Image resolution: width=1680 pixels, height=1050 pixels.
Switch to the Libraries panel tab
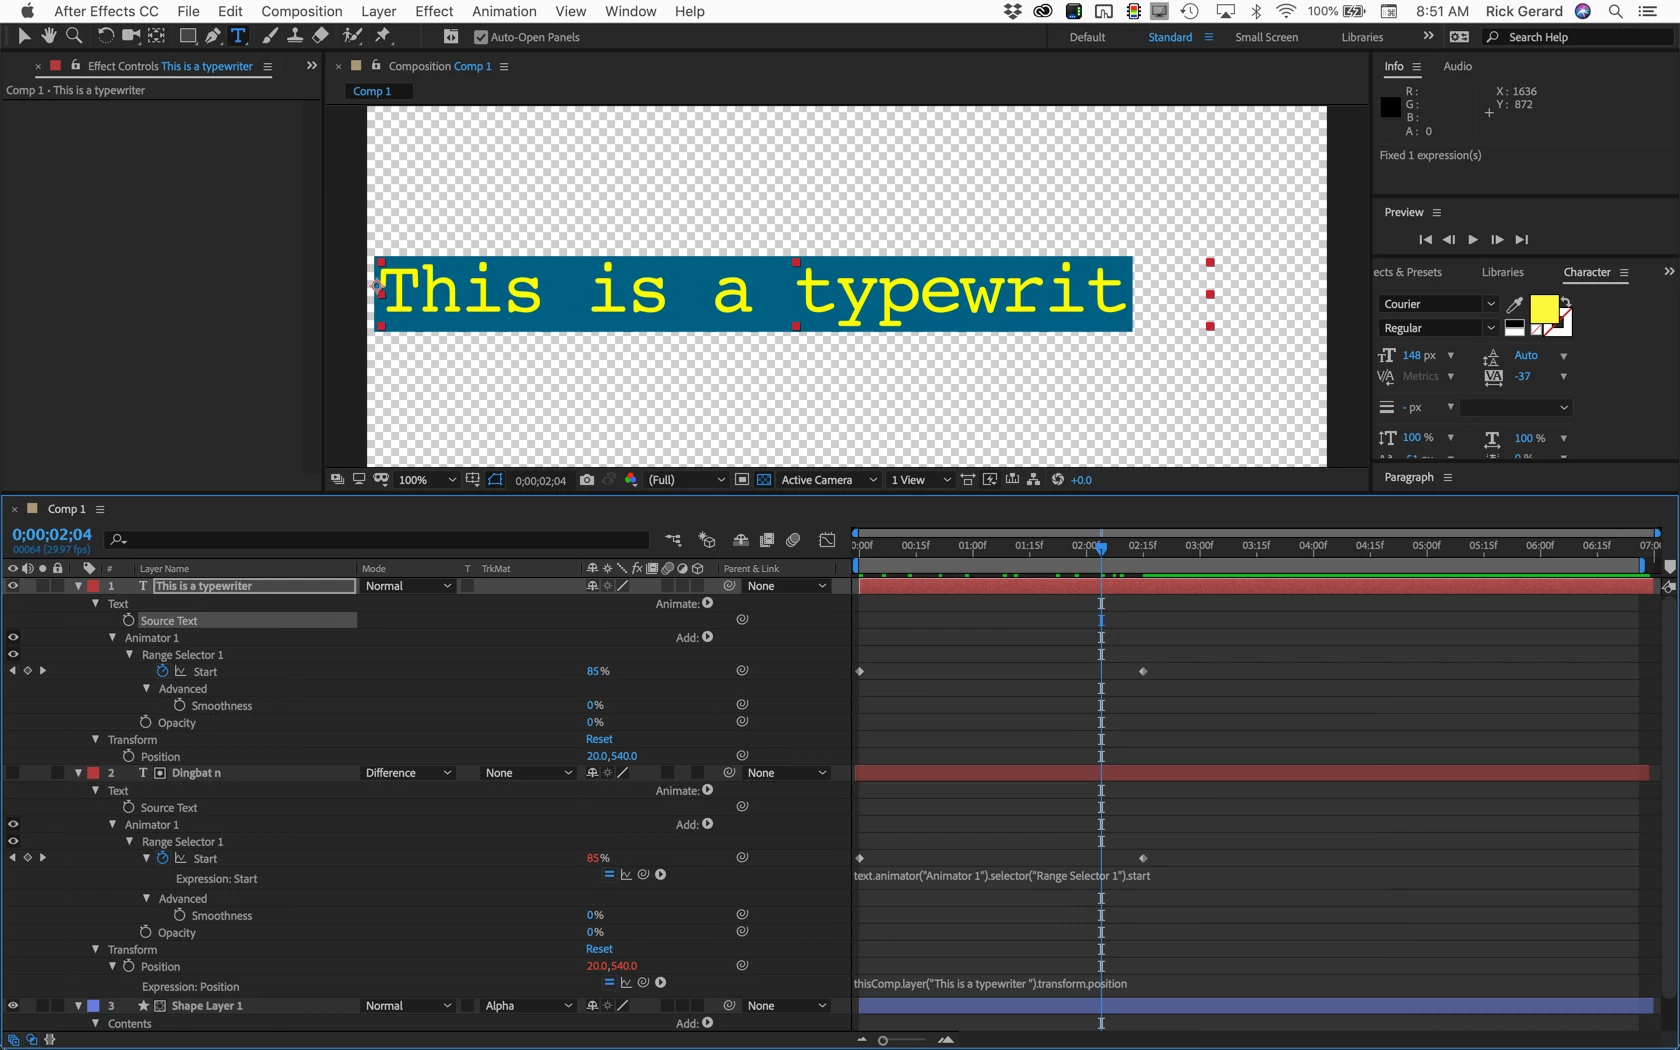(1502, 272)
